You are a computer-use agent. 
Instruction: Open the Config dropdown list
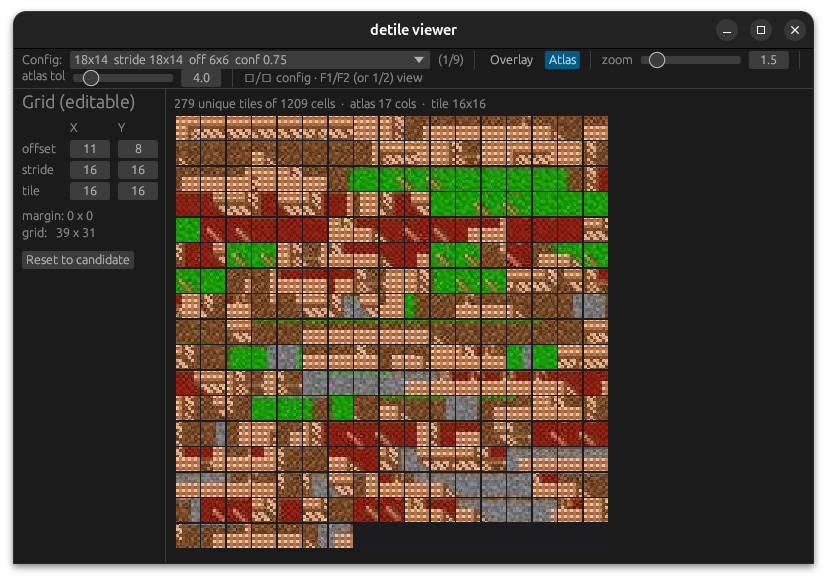(x=249, y=60)
